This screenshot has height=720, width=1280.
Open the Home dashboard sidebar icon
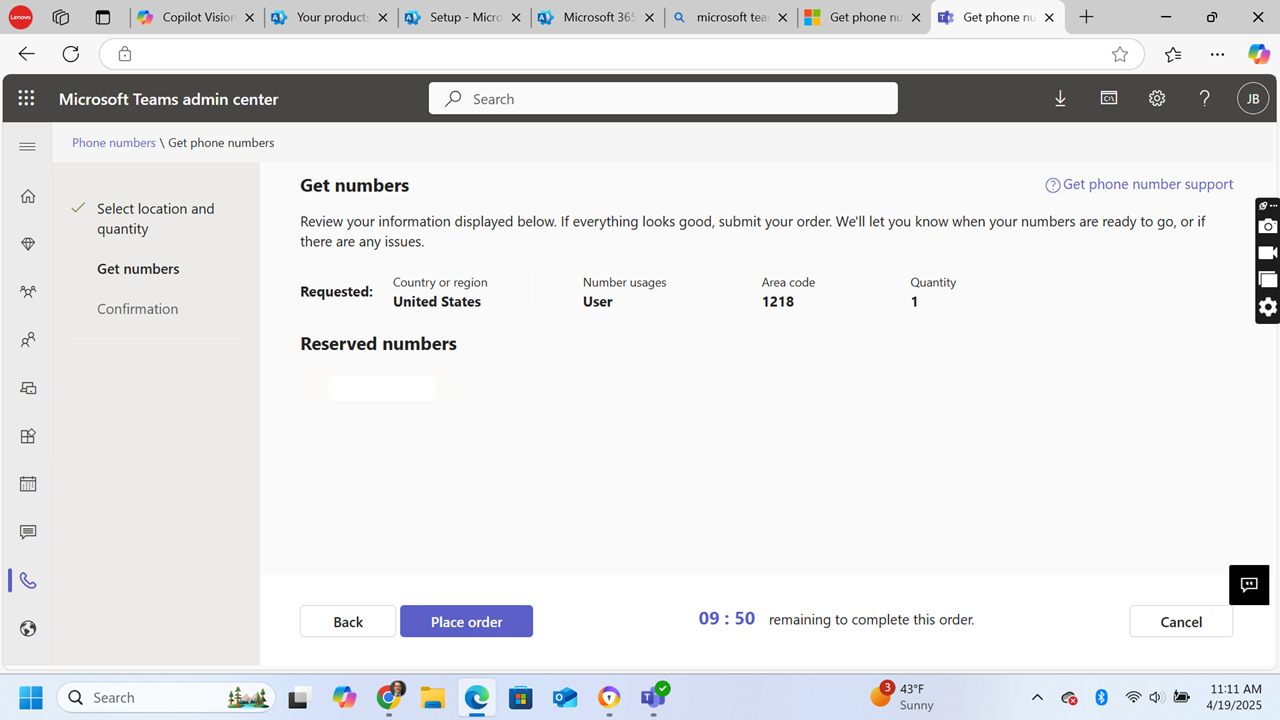28,196
